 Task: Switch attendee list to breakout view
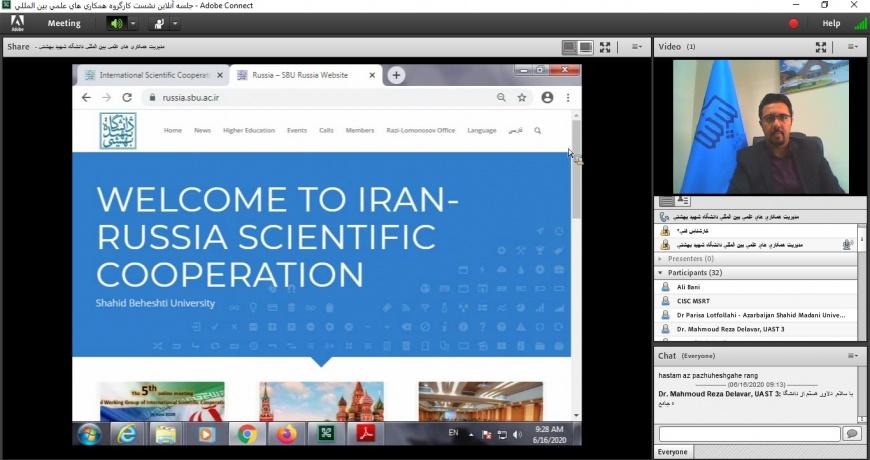tap(683, 201)
